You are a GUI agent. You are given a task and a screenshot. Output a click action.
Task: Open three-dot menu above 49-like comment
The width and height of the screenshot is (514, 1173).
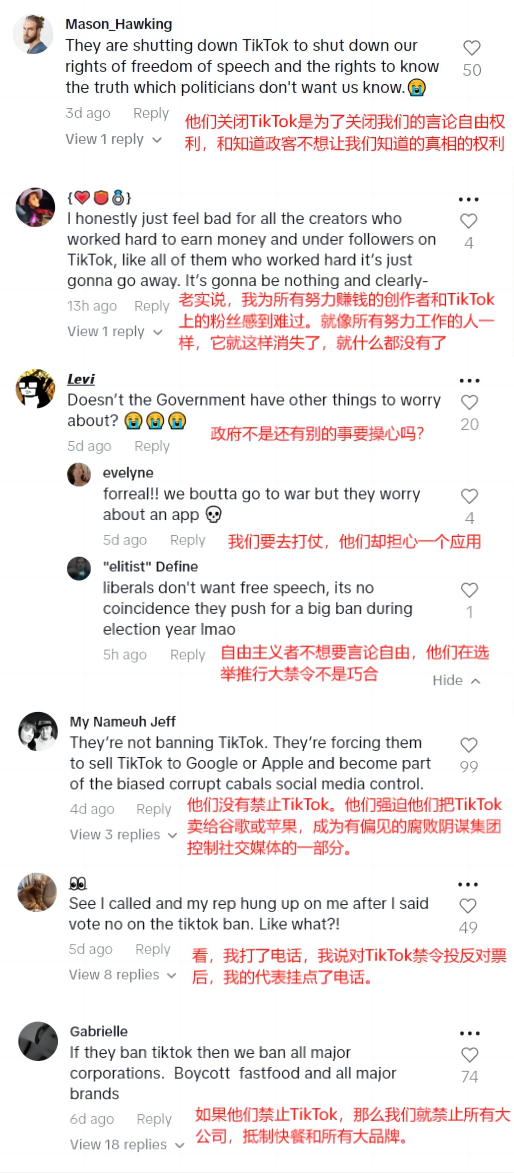(468, 884)
